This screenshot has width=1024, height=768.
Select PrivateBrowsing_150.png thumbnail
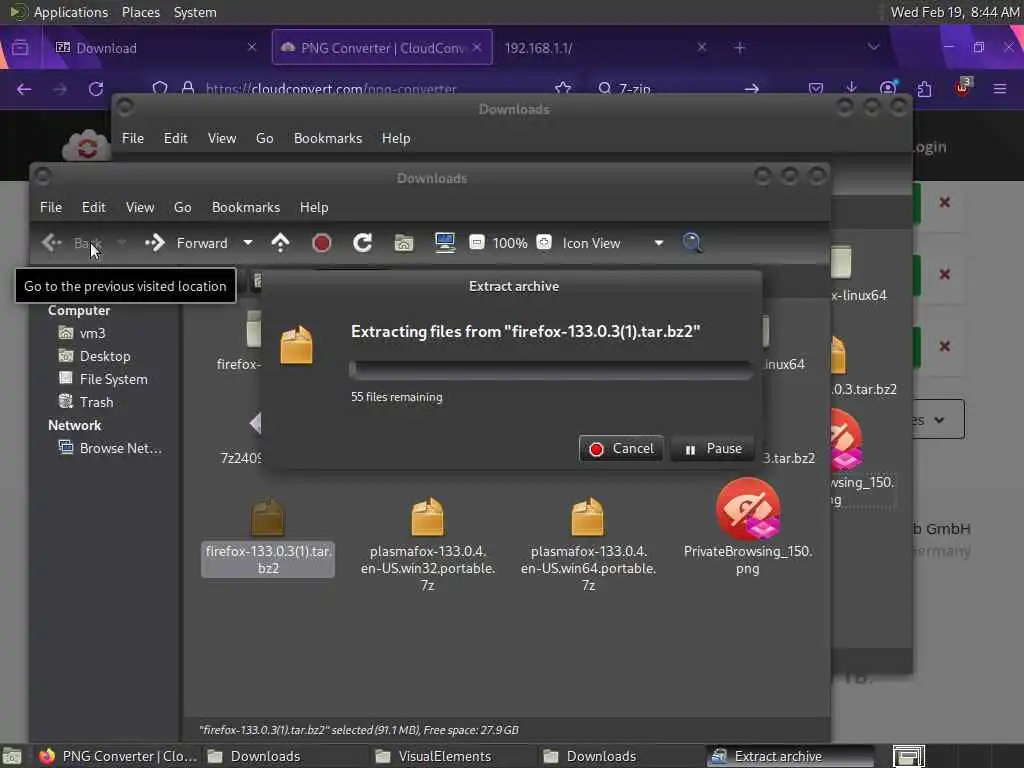748,509
